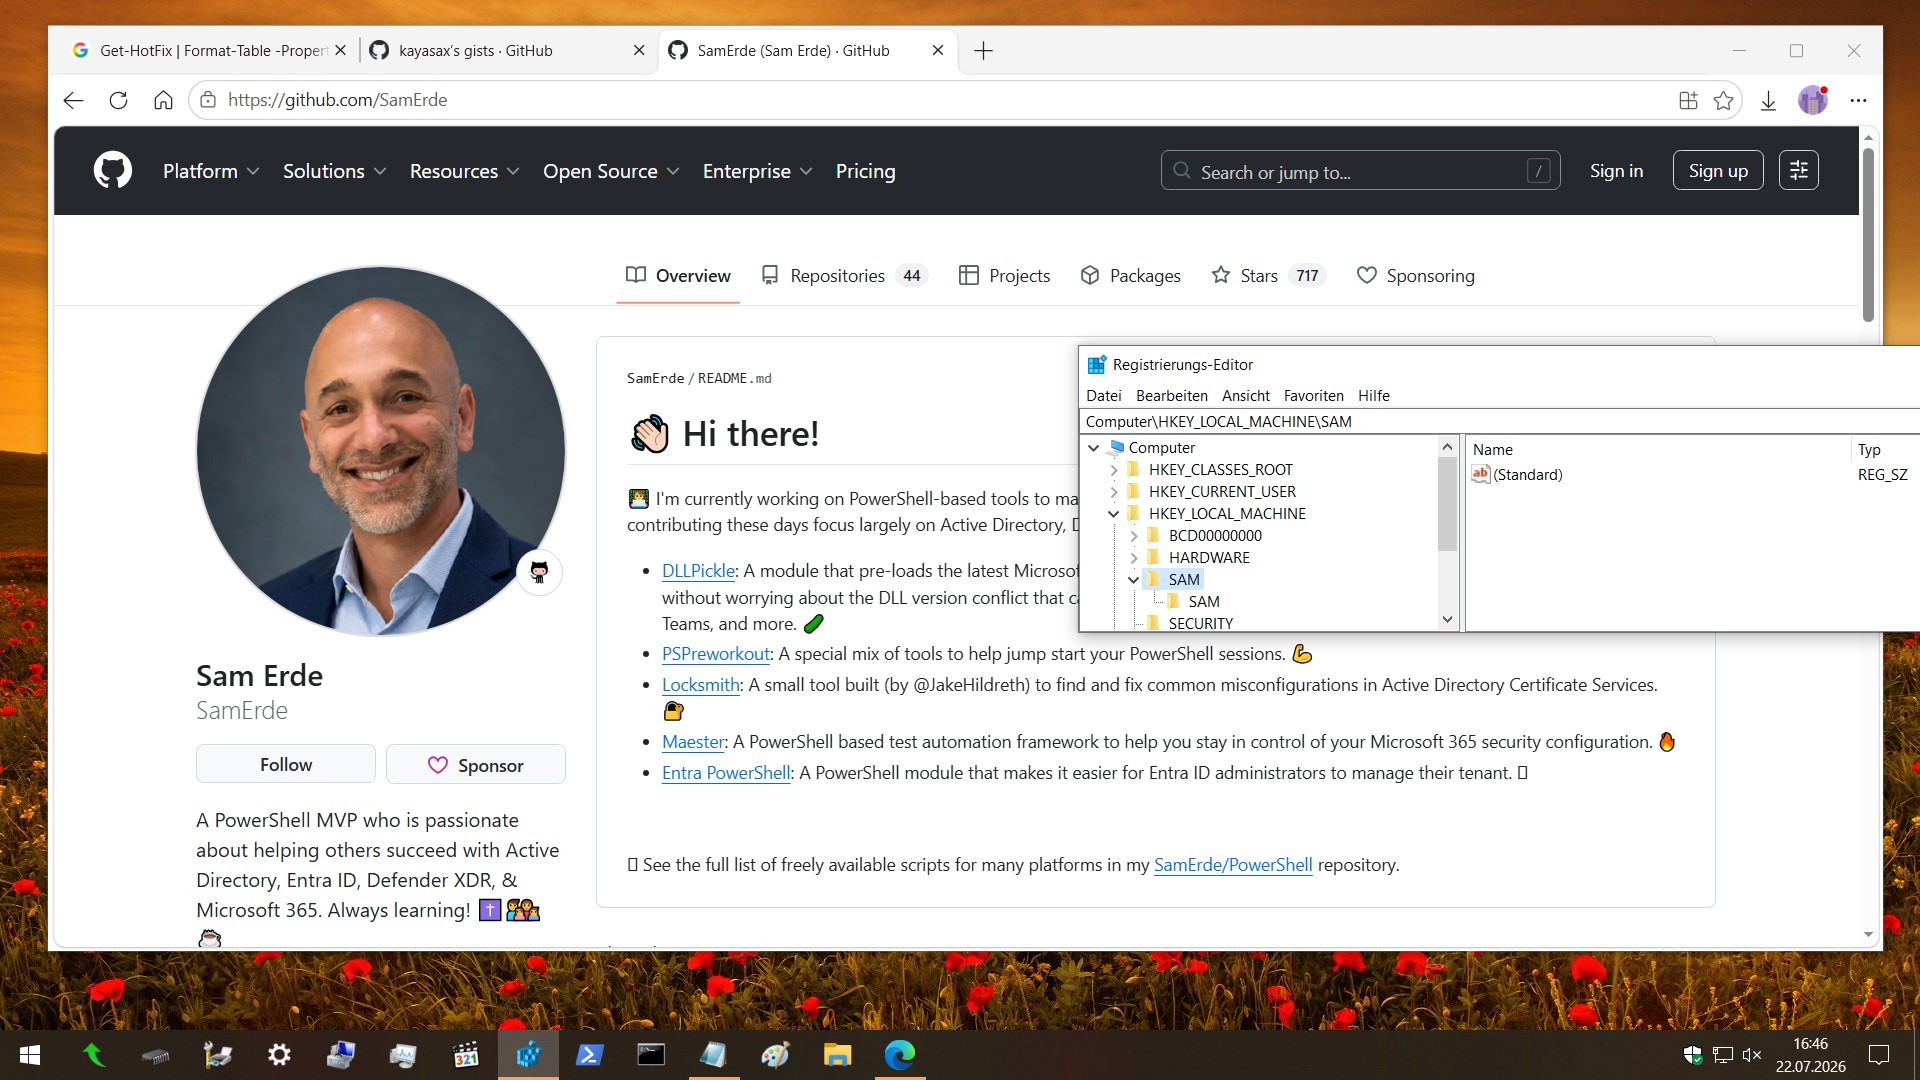Open the notification center
The image size is (1920, 1080).
[1879, 1055]
